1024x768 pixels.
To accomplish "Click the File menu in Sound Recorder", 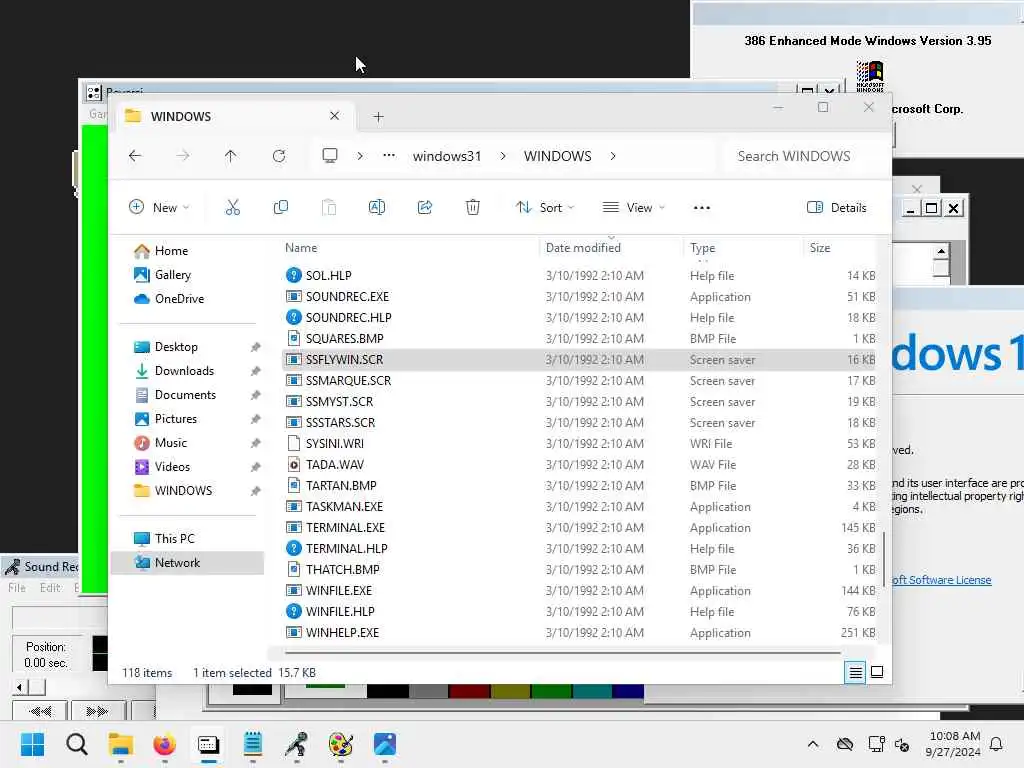I will coord(17,588).
